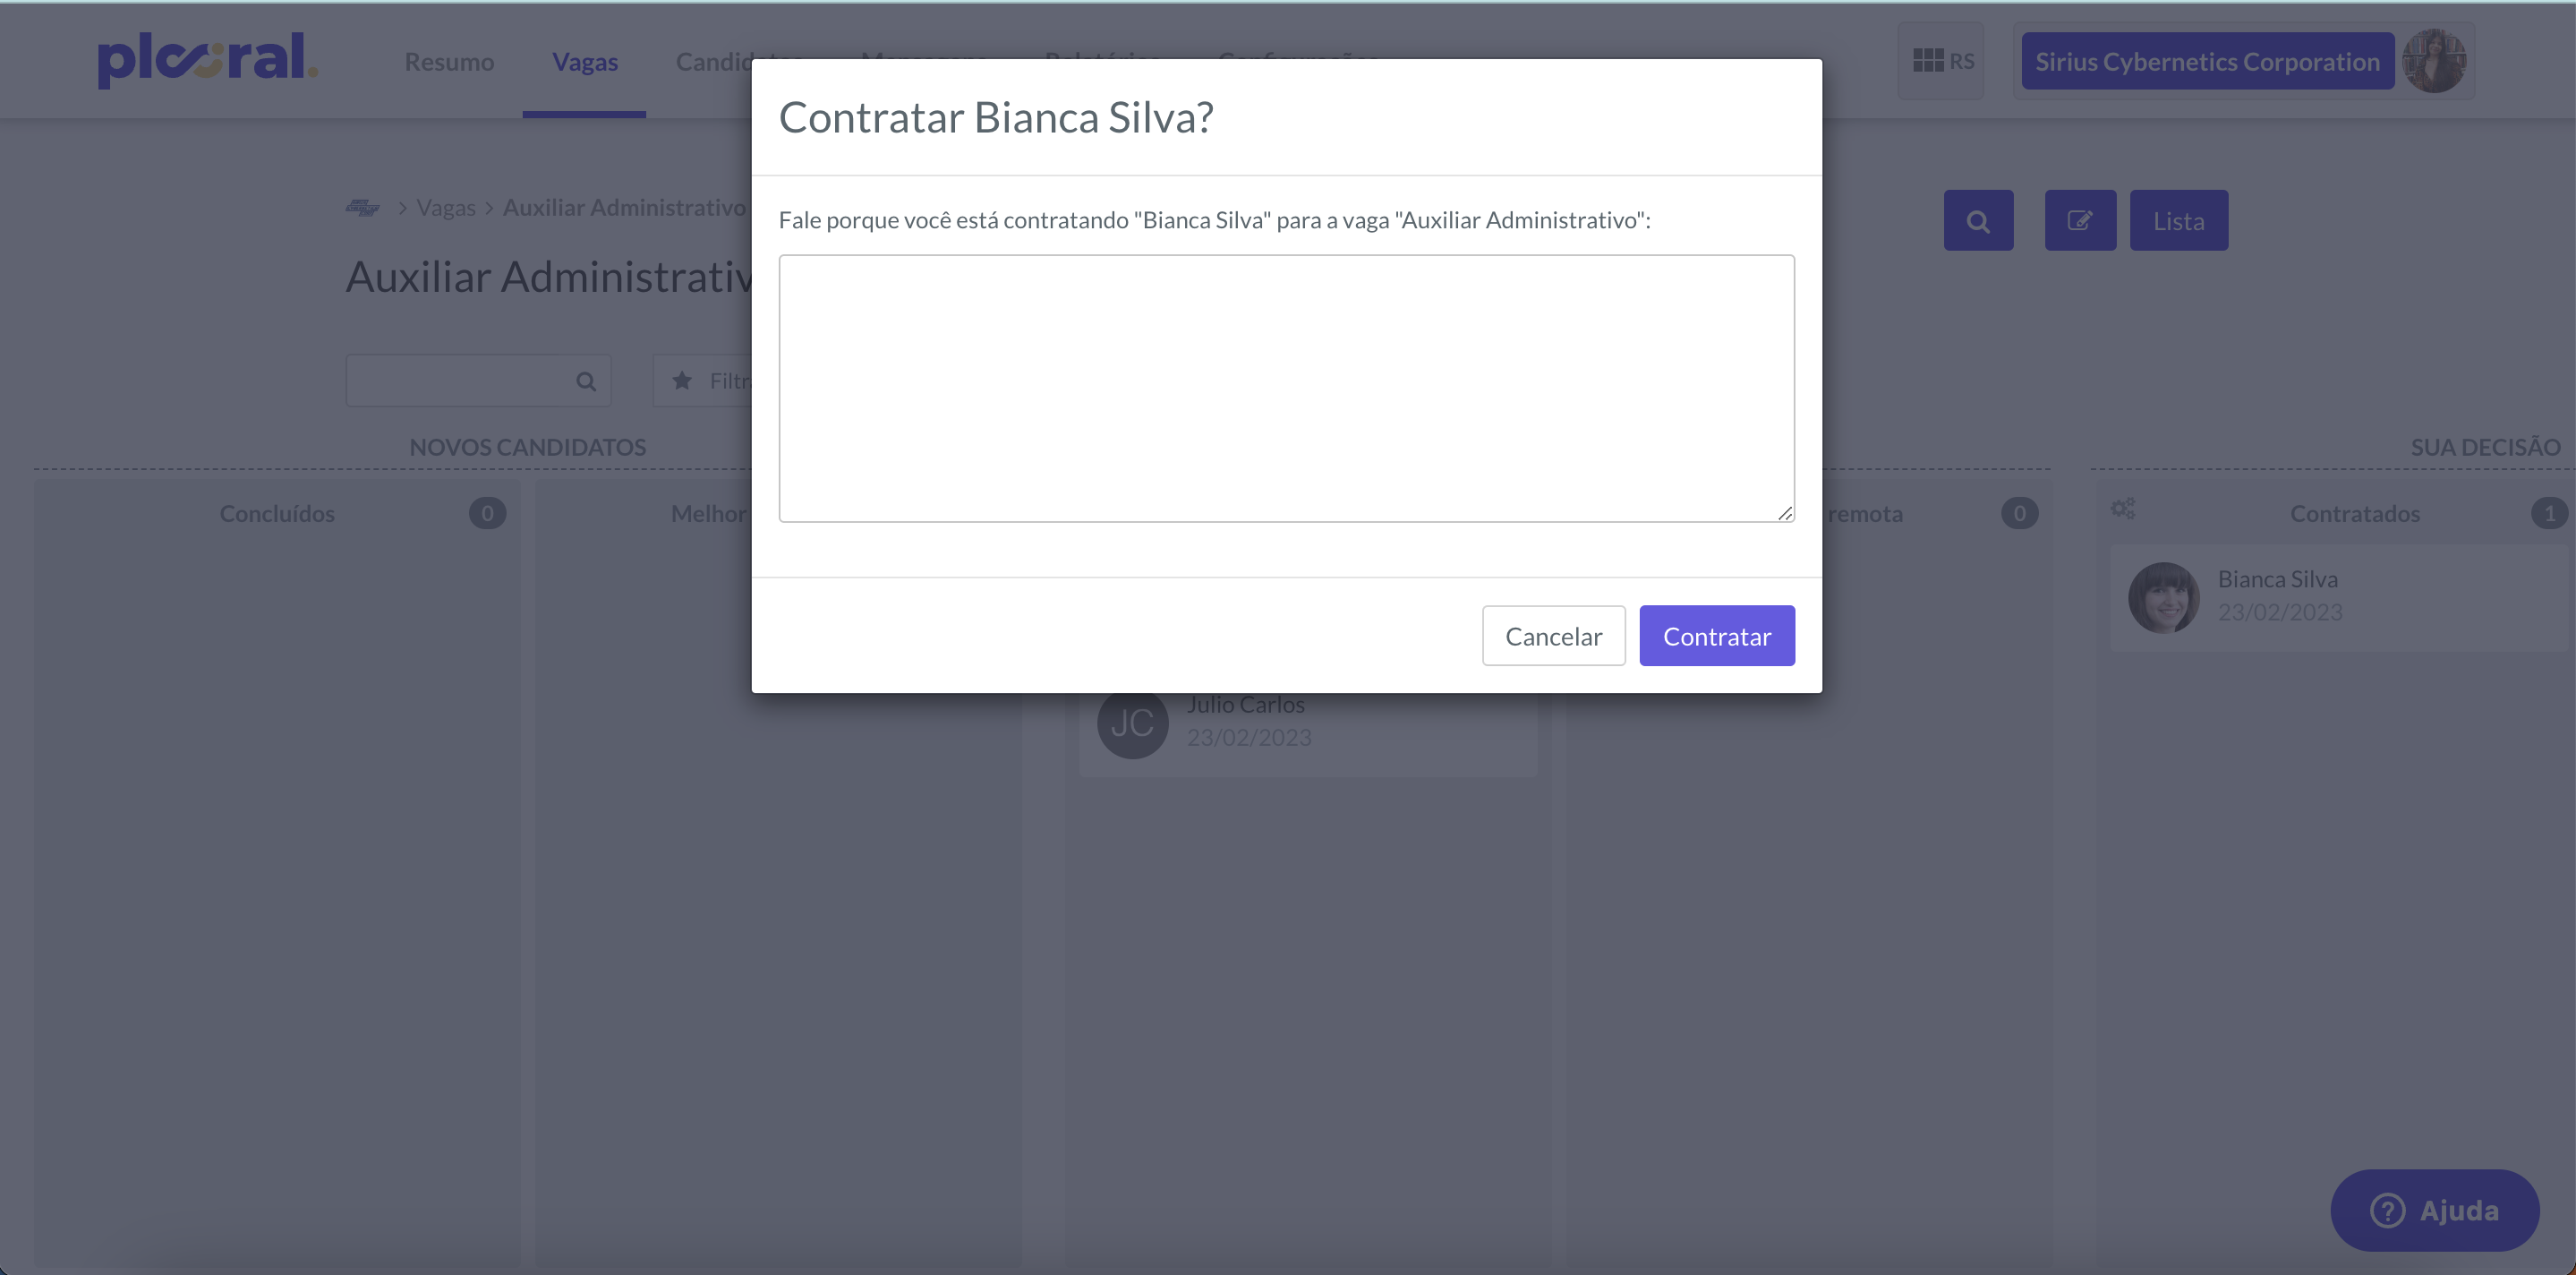Click the breadcrumb home icon
The width and height of the screenshot is (2576, 1275).
(x=362, y=208)
